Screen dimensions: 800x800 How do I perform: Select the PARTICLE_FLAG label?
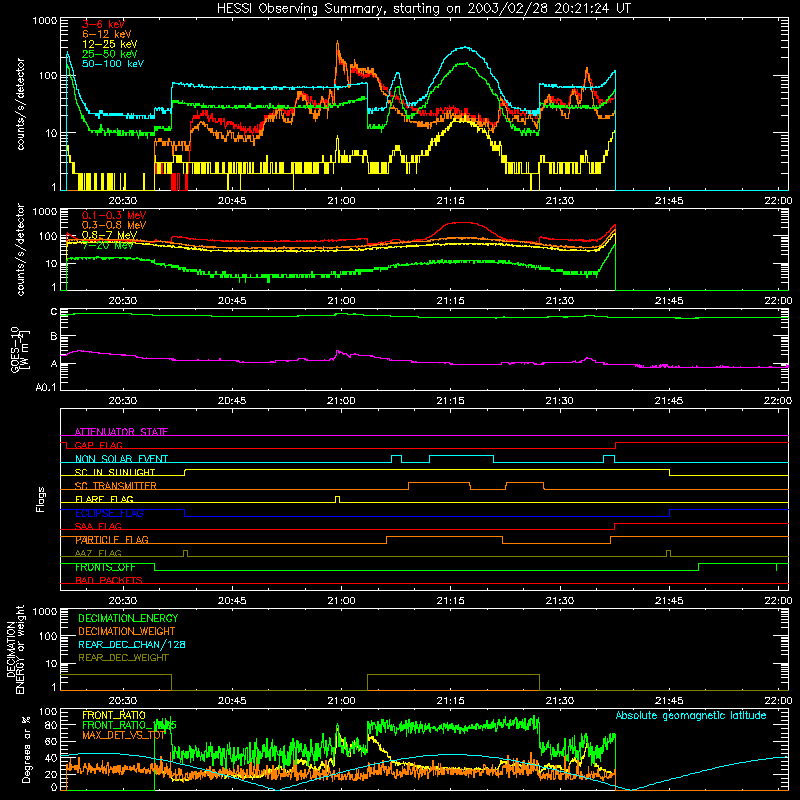point(112,540)
